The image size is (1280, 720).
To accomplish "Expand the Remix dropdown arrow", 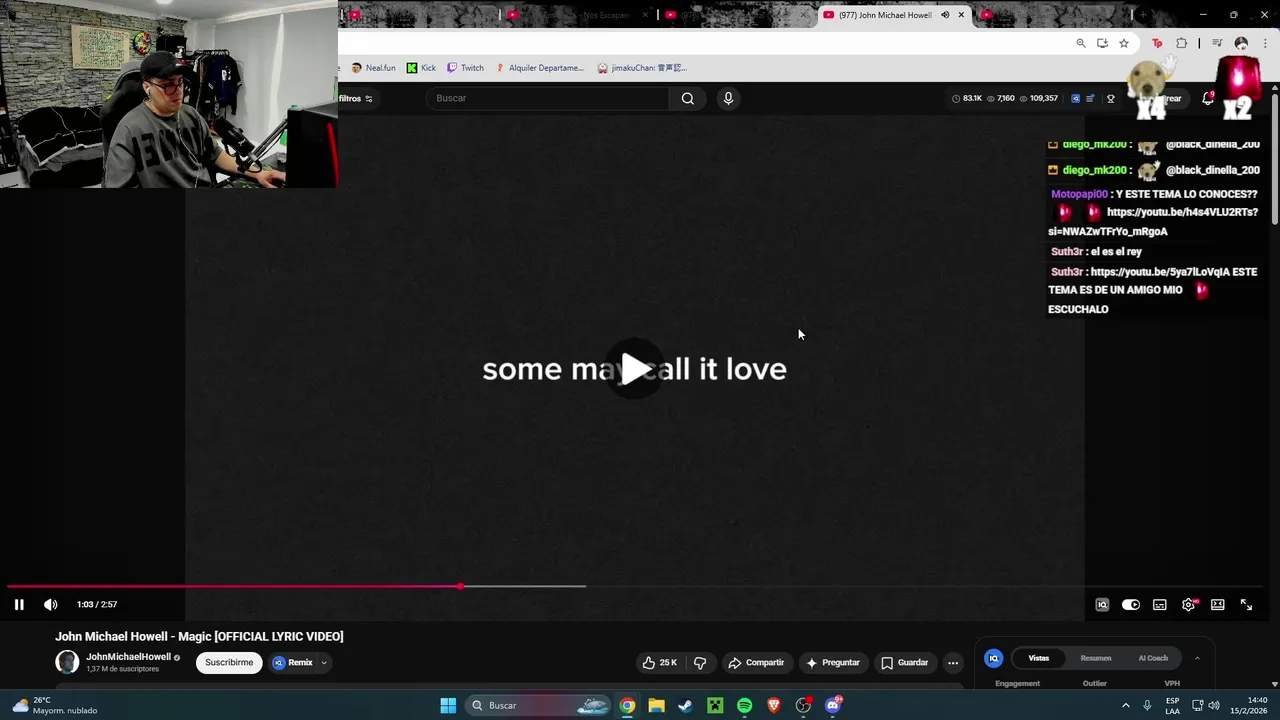I will pyautogui.click(x=324, y=662).
